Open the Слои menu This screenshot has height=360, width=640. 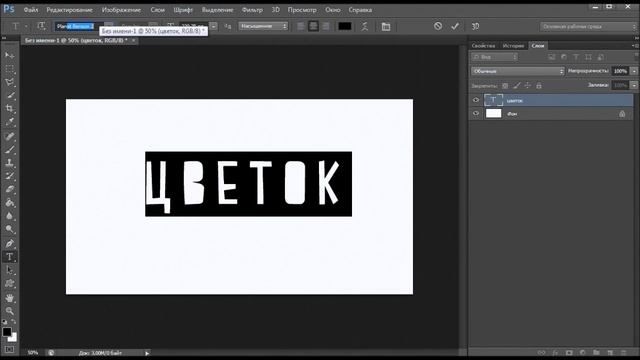(157, 10)
